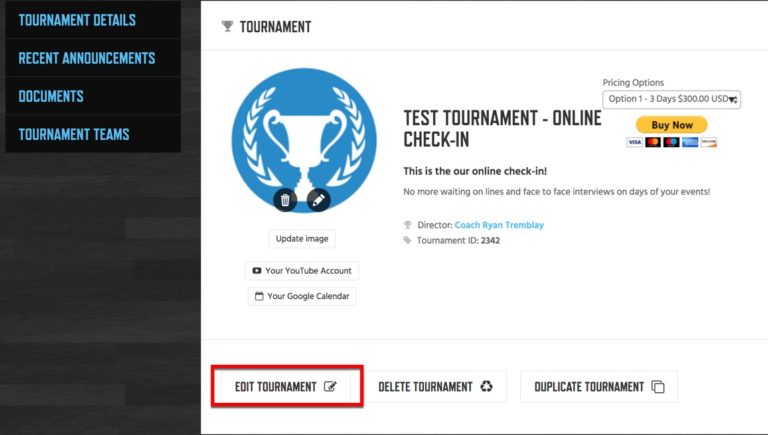Open Coach Ryan Tremblay director link

499,225
